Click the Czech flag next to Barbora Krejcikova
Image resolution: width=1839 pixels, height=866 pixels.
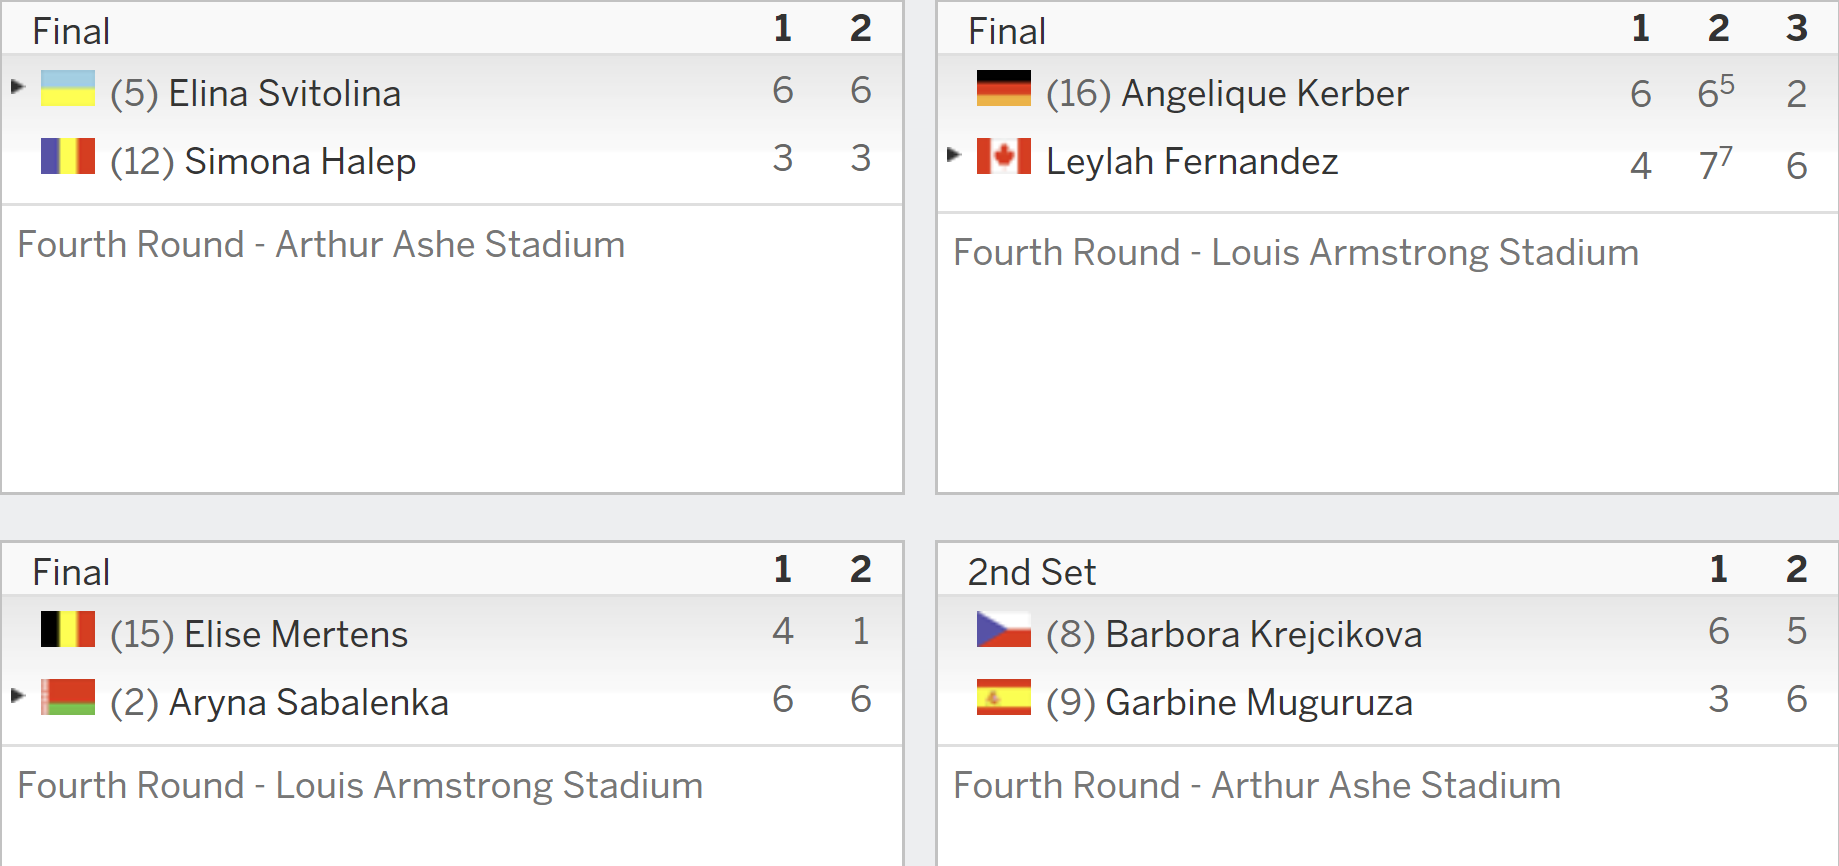(x=1004, y=629)
